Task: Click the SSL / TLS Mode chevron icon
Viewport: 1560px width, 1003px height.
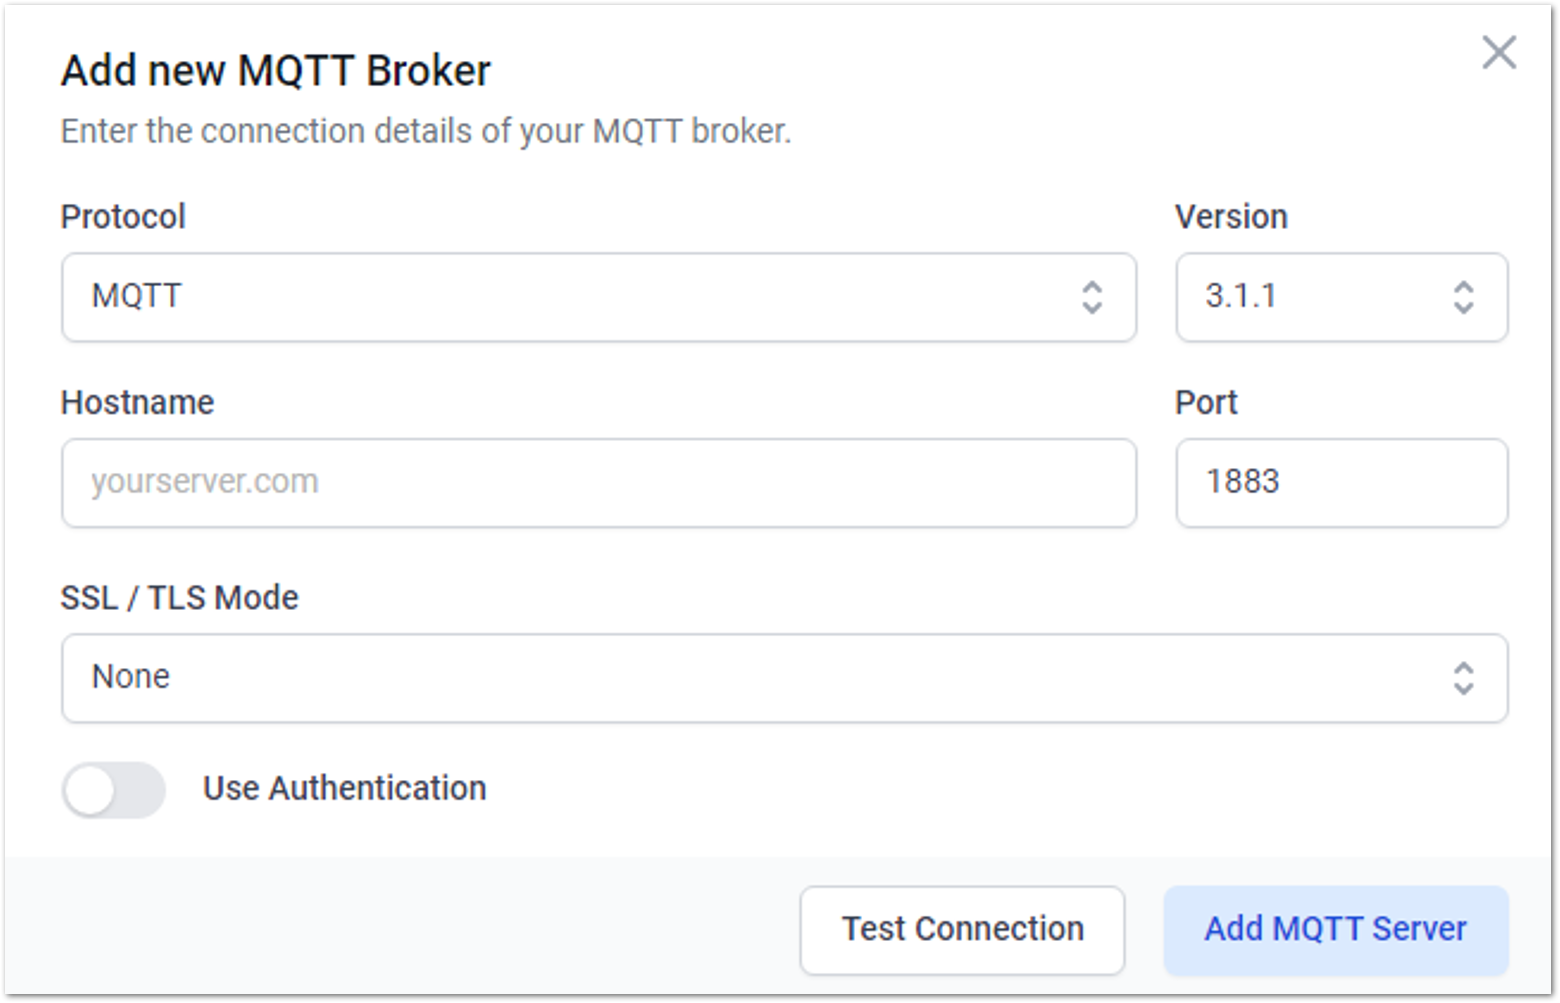Action: pyautogui.click(x=1463, y=678)
